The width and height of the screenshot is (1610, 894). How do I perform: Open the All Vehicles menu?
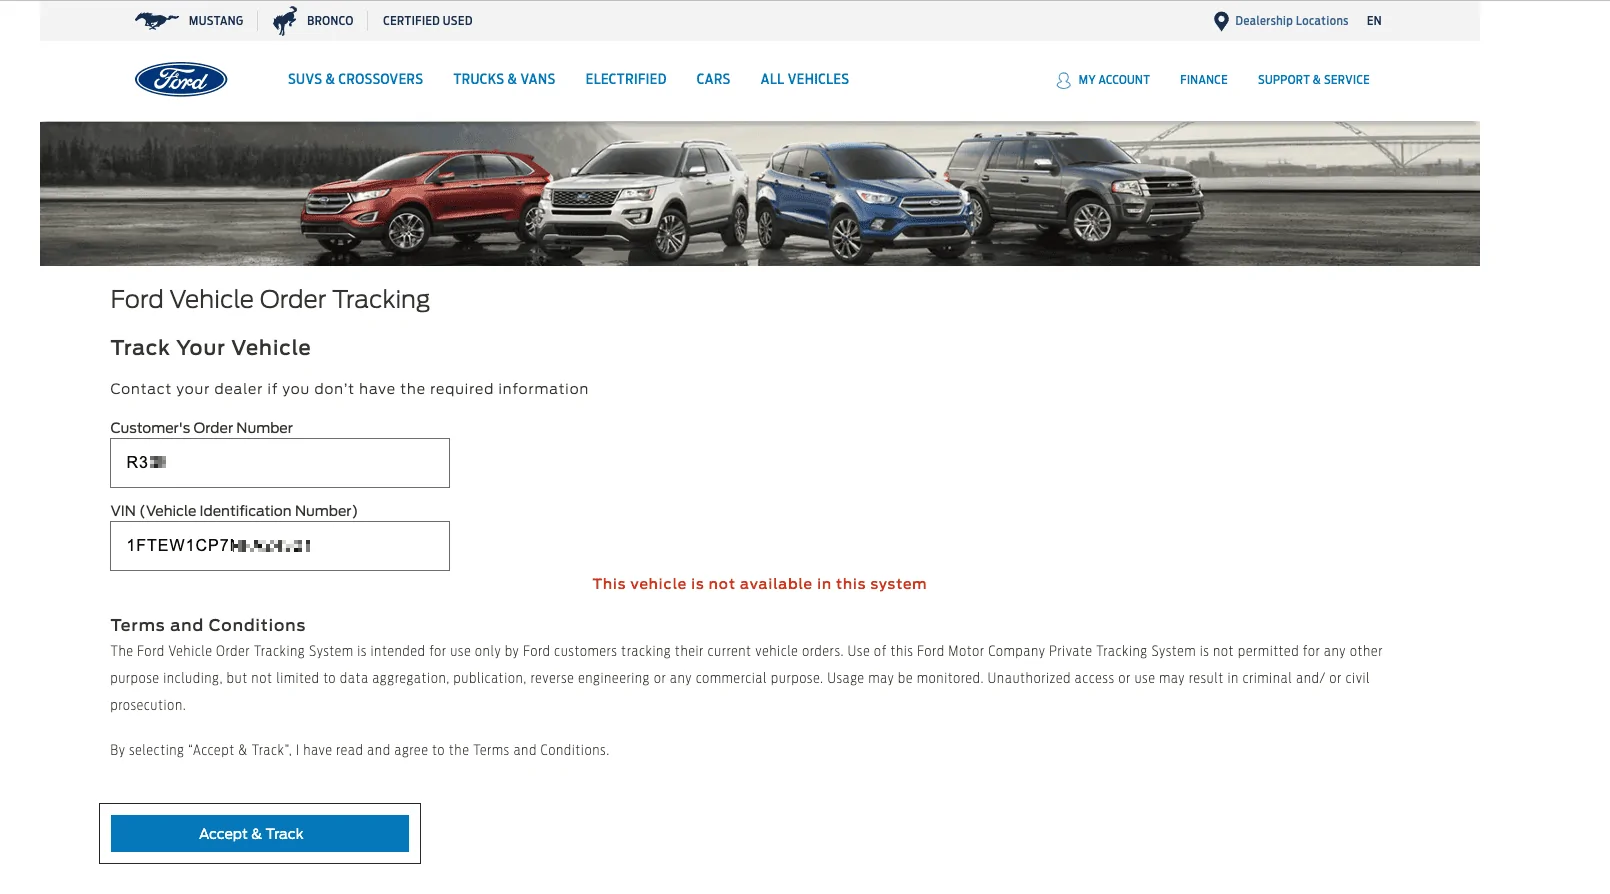tap(804, 79)
